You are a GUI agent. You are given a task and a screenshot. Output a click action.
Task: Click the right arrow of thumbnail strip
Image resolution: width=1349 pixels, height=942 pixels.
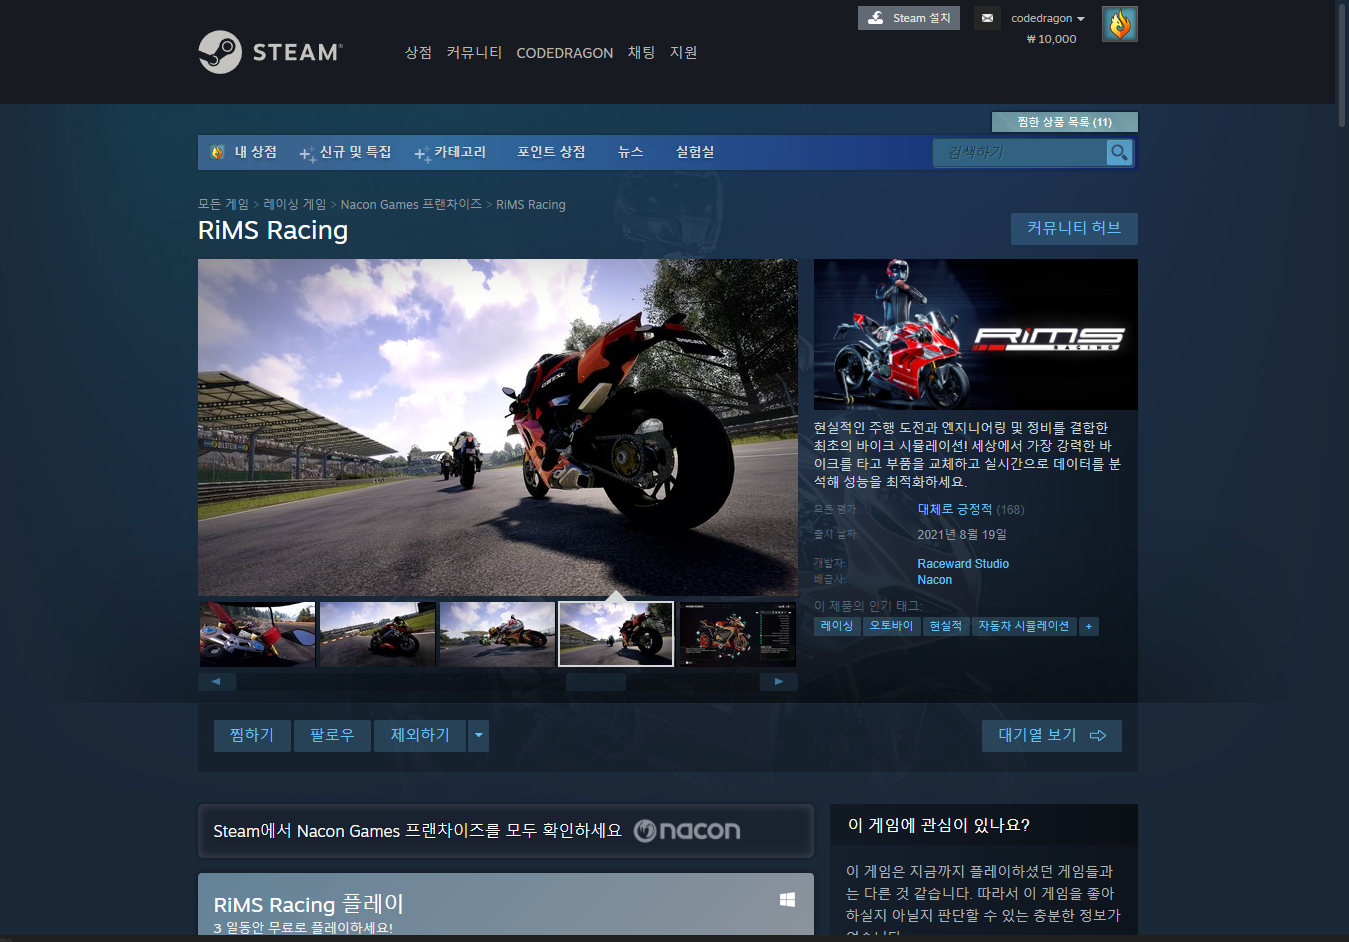(x=779, y=682)
